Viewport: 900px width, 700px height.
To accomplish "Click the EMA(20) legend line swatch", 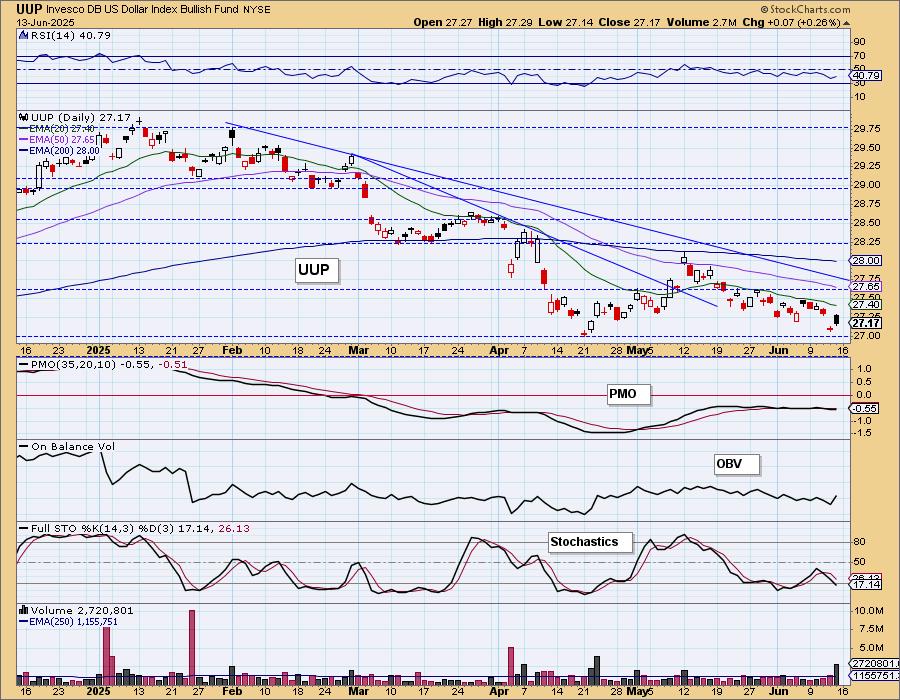I will click(x=24, y=129).
